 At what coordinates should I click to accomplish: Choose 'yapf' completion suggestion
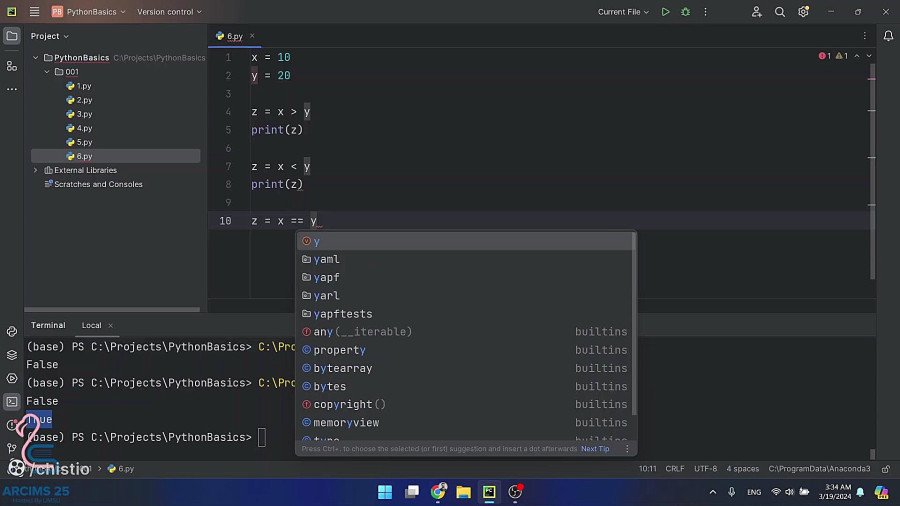(x=465, y=277)
